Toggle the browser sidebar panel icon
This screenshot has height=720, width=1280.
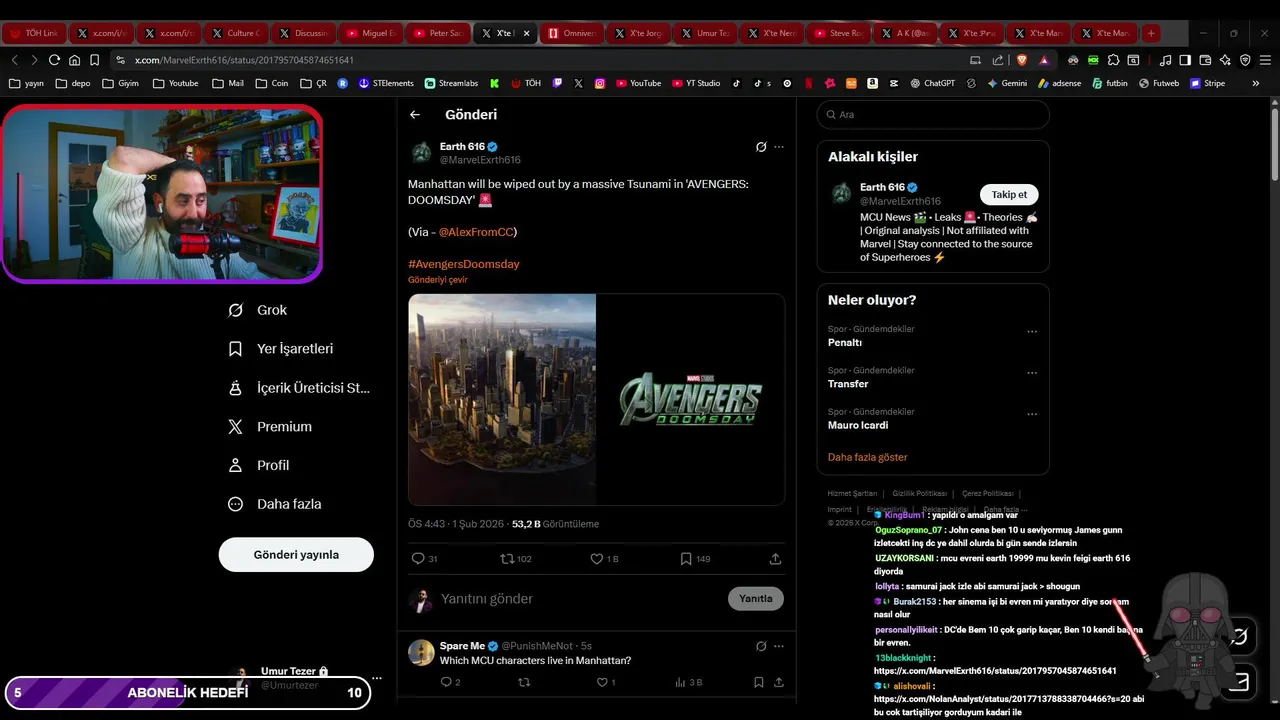pos(1185,60)
